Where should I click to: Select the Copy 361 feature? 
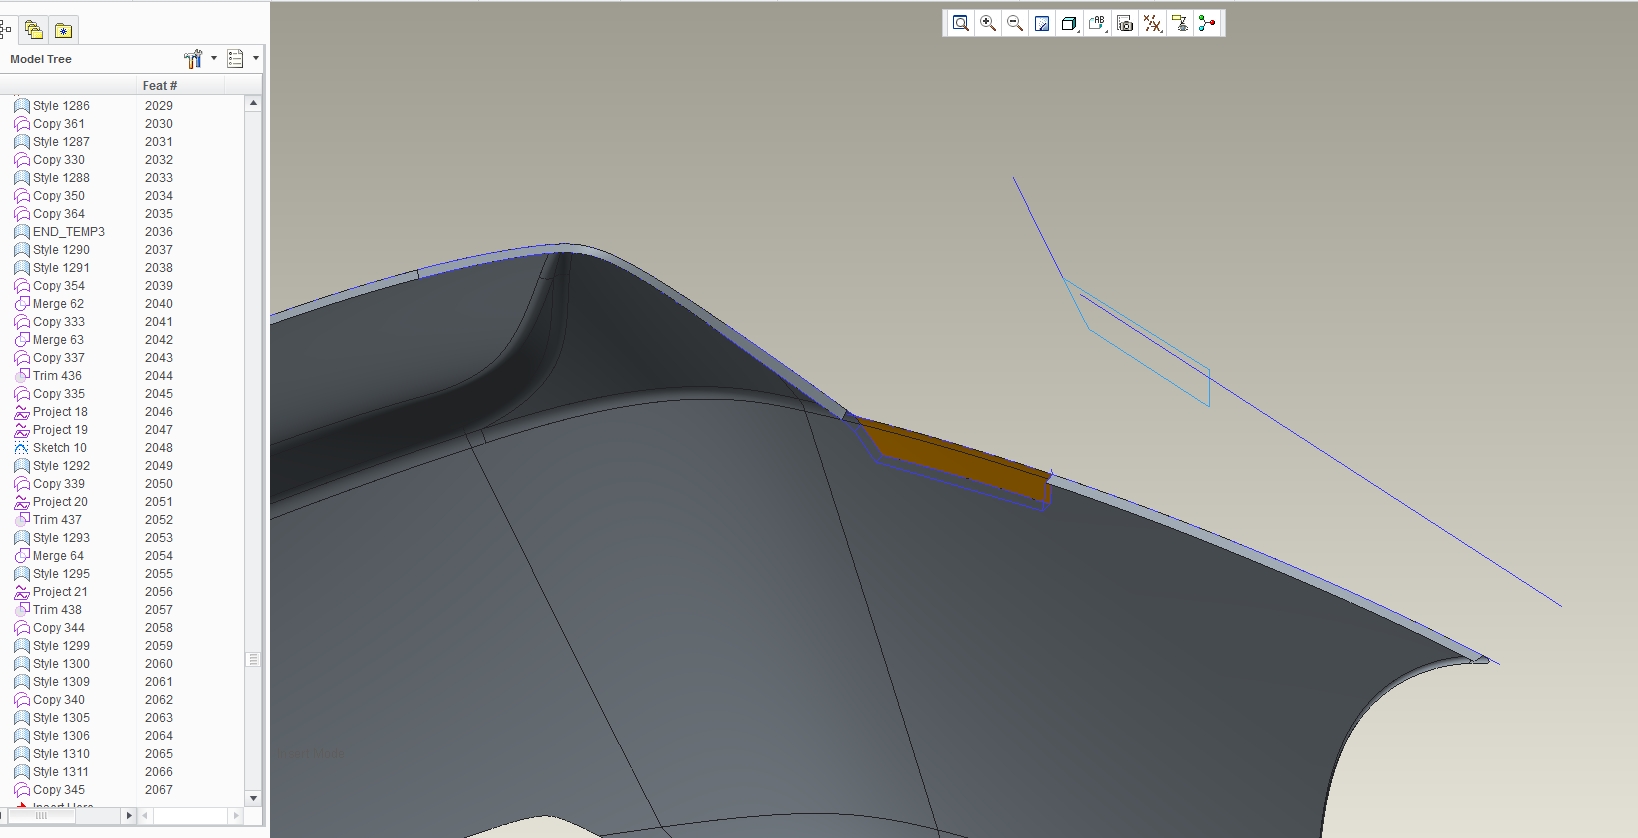(x=59, y=124)
